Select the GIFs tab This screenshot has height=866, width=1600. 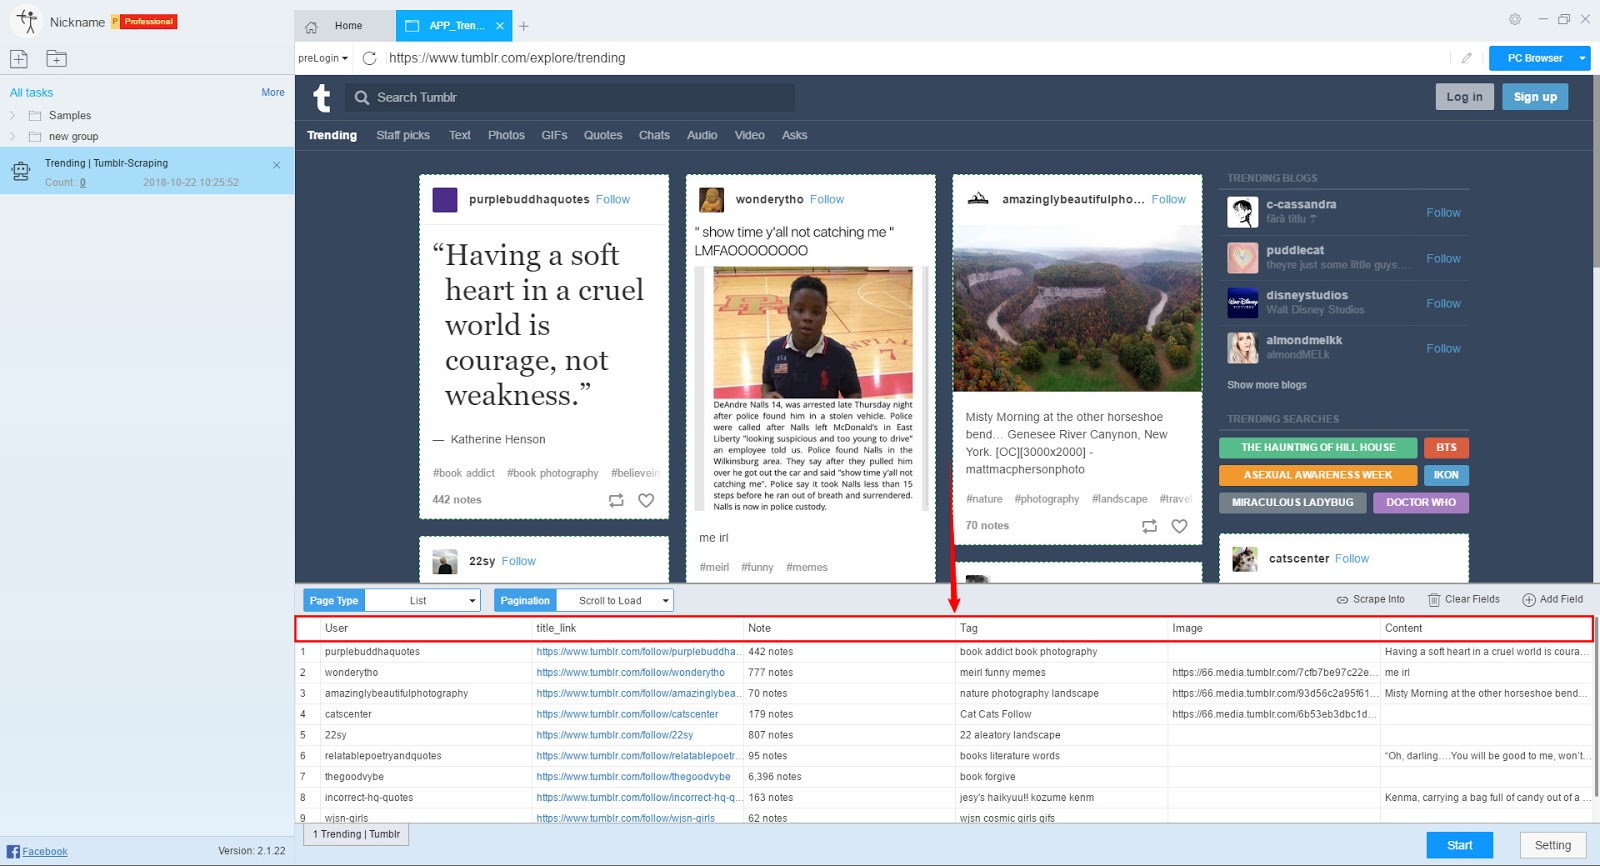coord(554,135)
